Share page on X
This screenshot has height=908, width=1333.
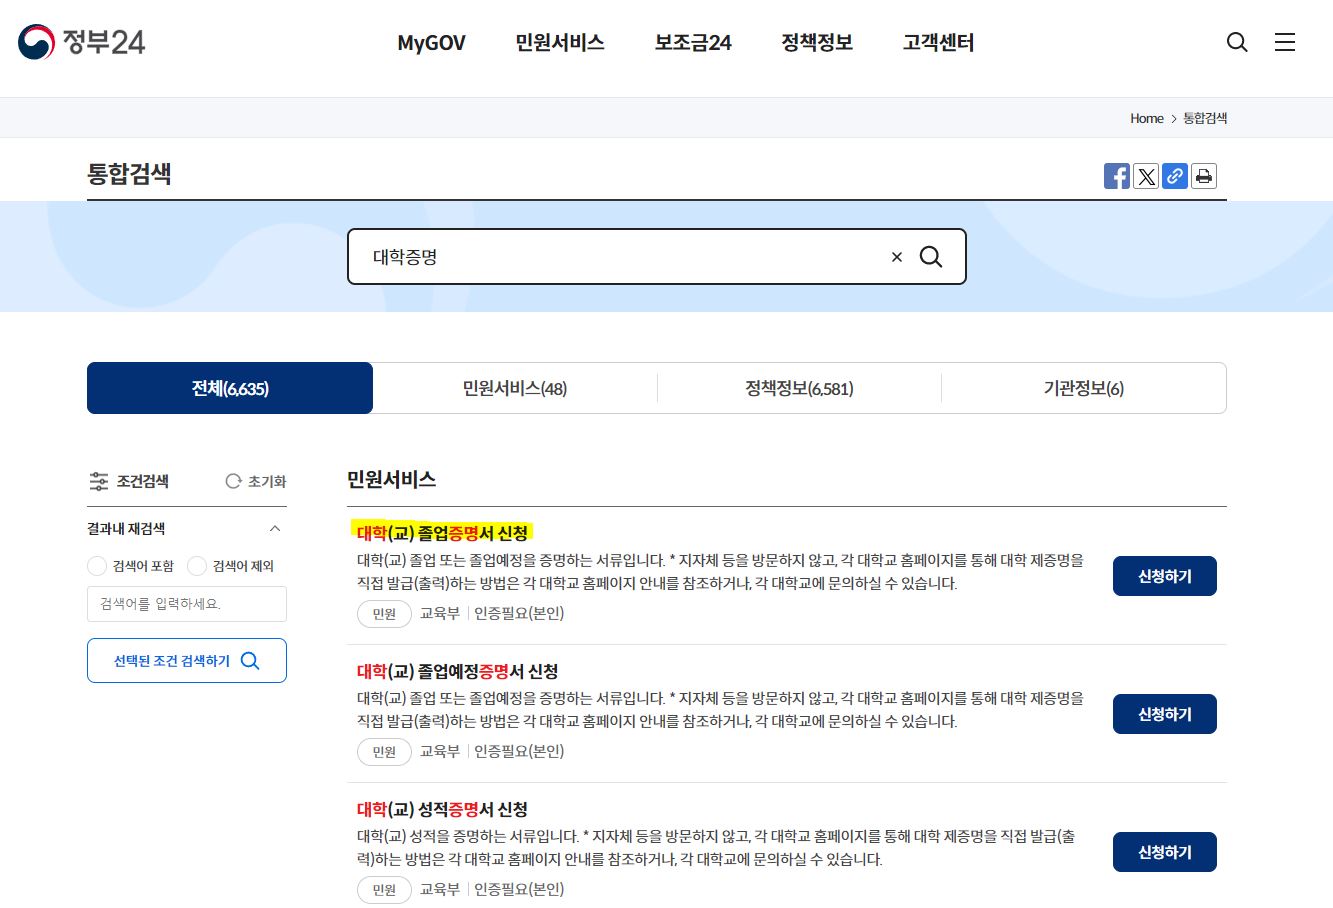[1146, 176]
